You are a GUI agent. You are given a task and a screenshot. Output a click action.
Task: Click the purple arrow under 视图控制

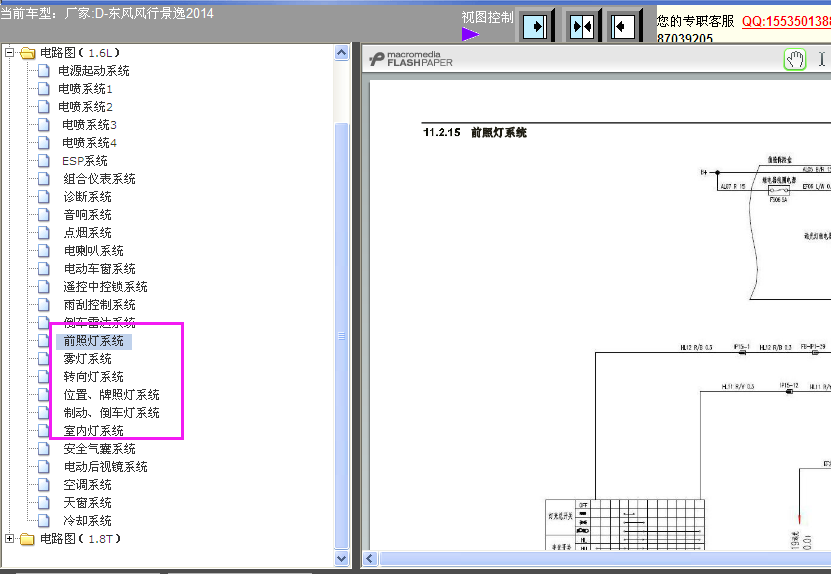click(470, 34)
